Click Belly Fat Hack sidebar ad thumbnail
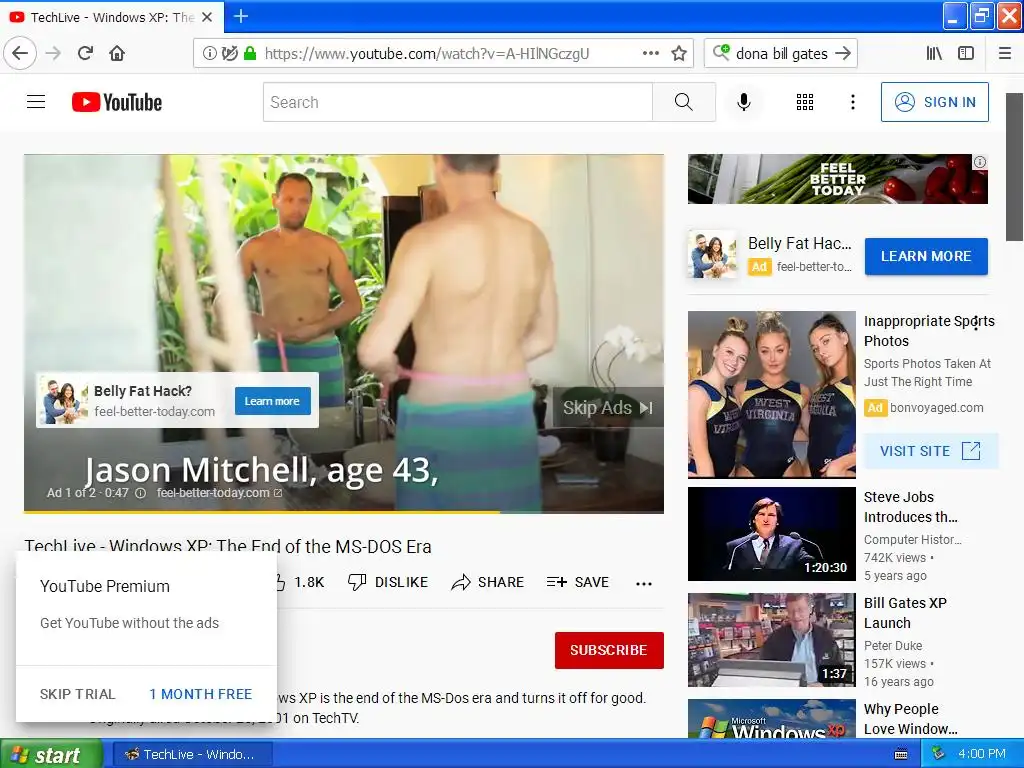 click(712, 255)
